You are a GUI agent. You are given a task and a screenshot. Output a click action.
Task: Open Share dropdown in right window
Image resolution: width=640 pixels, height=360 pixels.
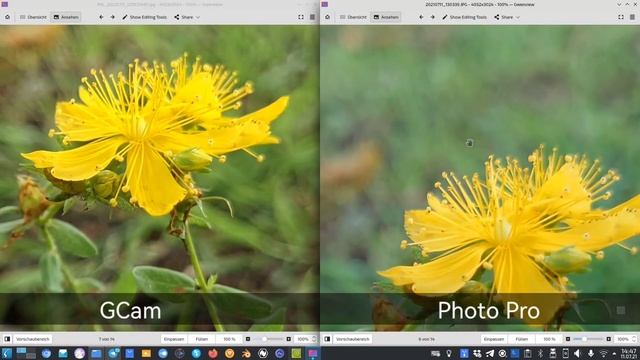(x=507, y=17)
